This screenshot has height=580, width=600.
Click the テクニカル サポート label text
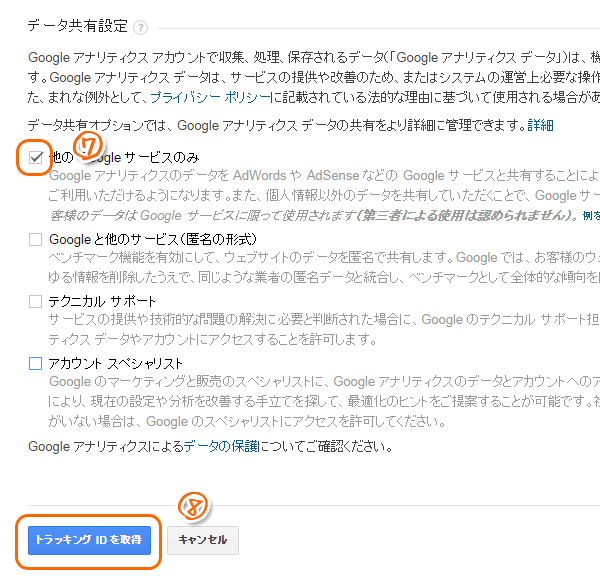102,301
